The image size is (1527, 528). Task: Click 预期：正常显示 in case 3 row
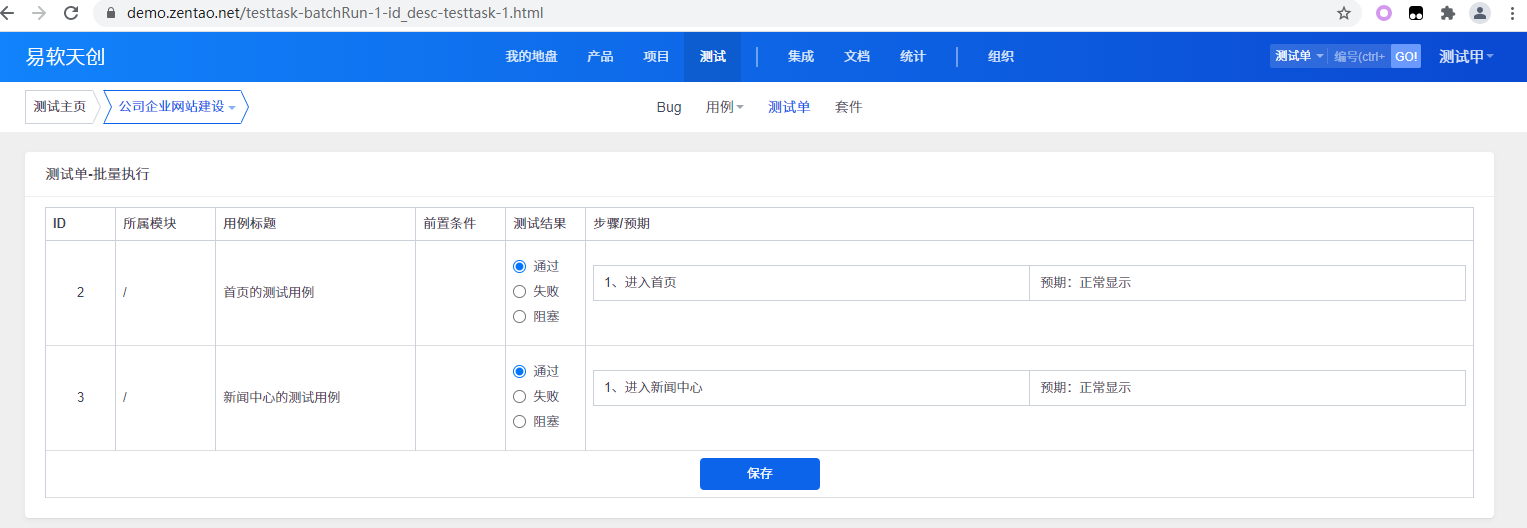1085,388
